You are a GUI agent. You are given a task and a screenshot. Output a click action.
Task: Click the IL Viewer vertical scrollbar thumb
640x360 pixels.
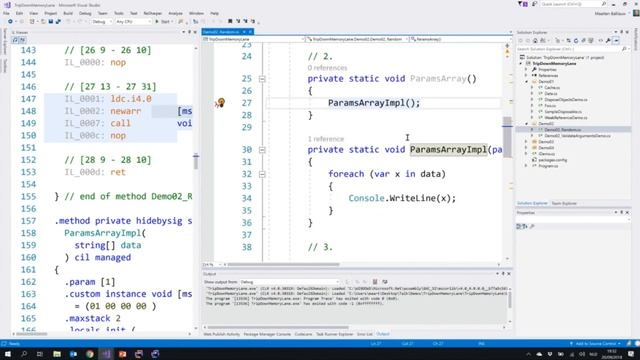click(196, 162)
